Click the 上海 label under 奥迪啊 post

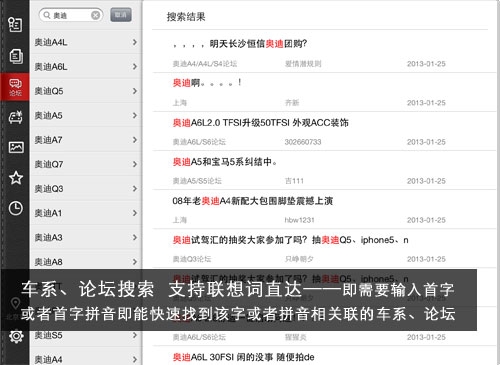click(x=180, y=103)
